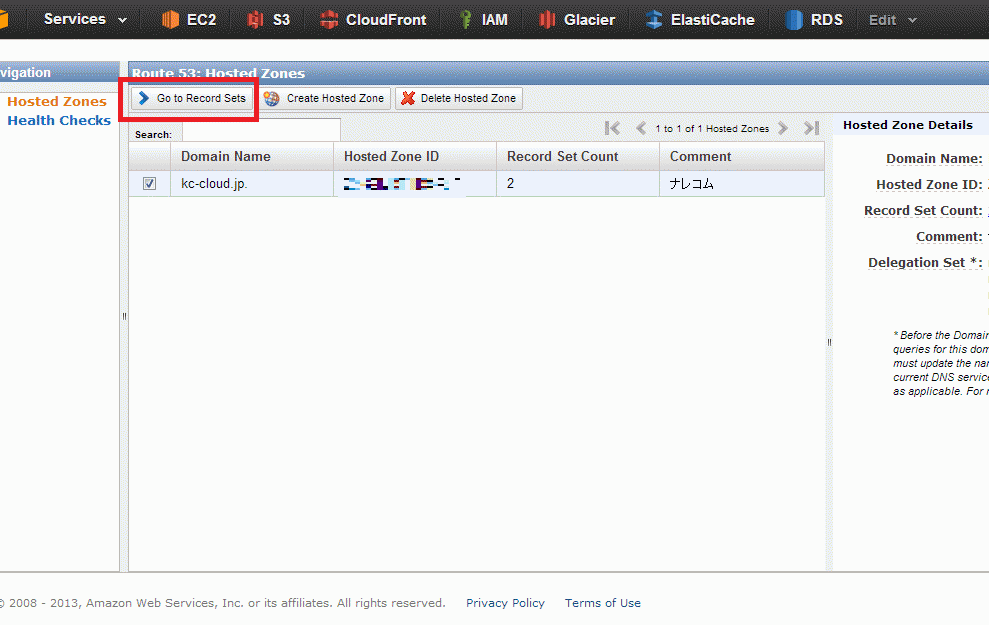Open the Privacy Policy link

[x=505, y=603]
